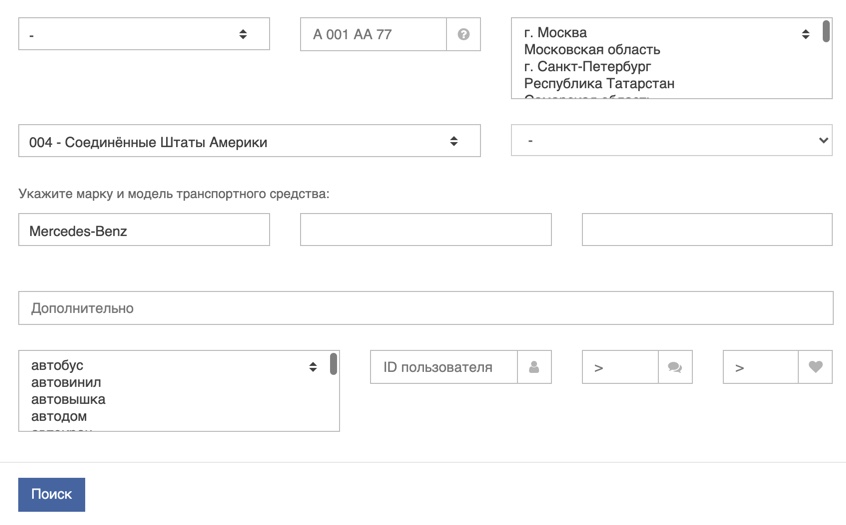Click the ID пользователя input field

443,367
